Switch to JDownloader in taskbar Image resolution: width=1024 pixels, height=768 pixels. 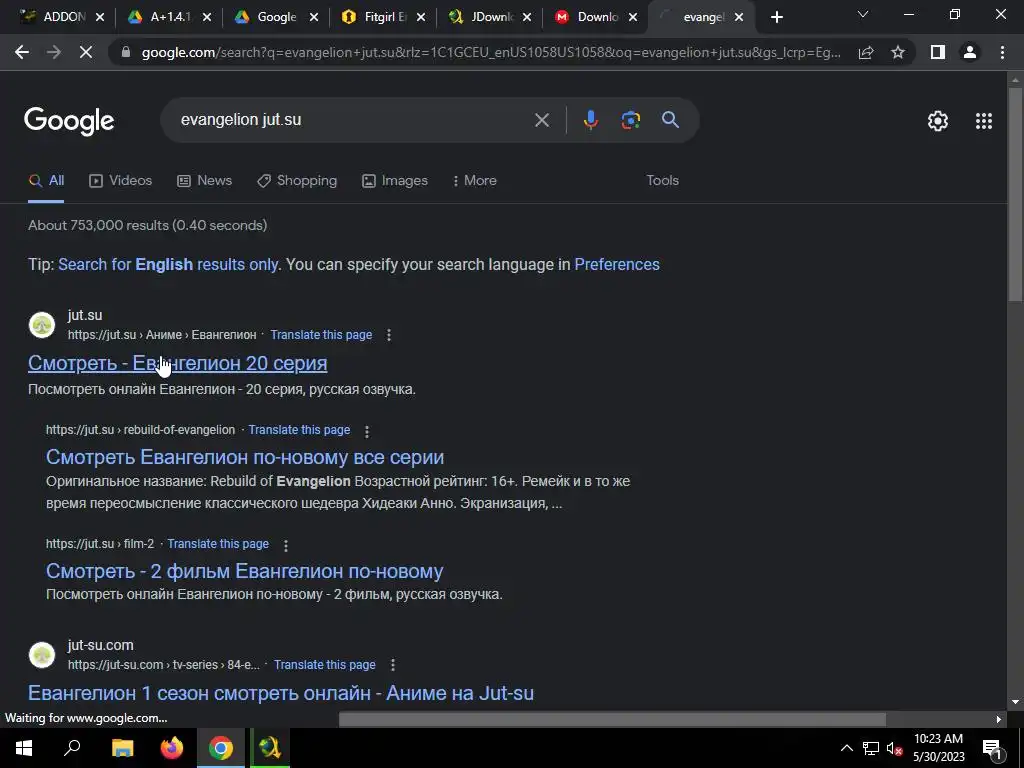pos(270,748)
